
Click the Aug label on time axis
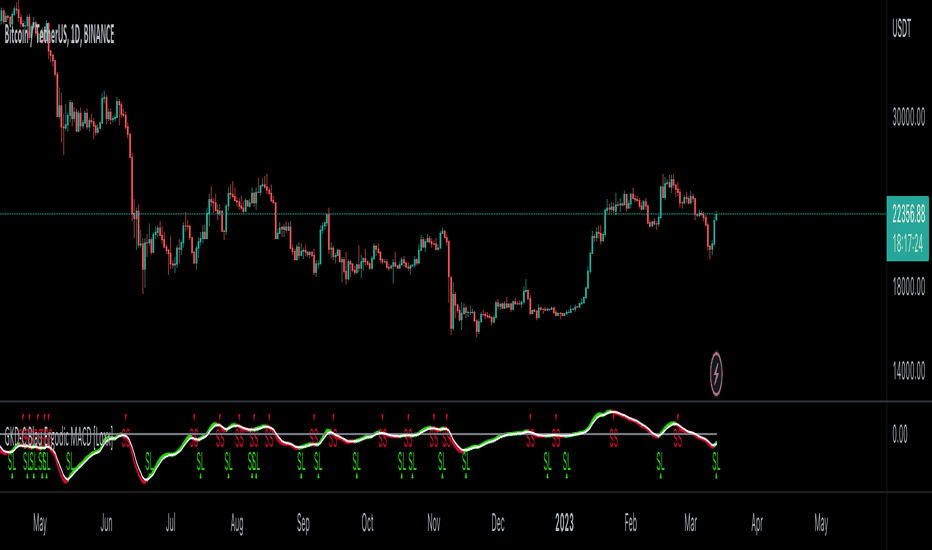[237, 524]
